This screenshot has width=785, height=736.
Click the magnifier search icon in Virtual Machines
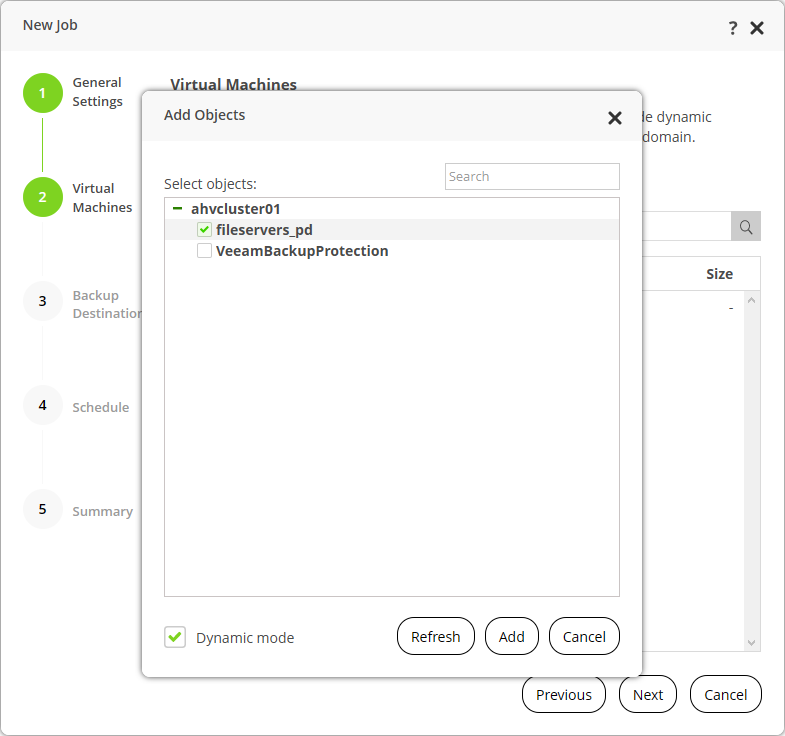[x=745, y=227]
